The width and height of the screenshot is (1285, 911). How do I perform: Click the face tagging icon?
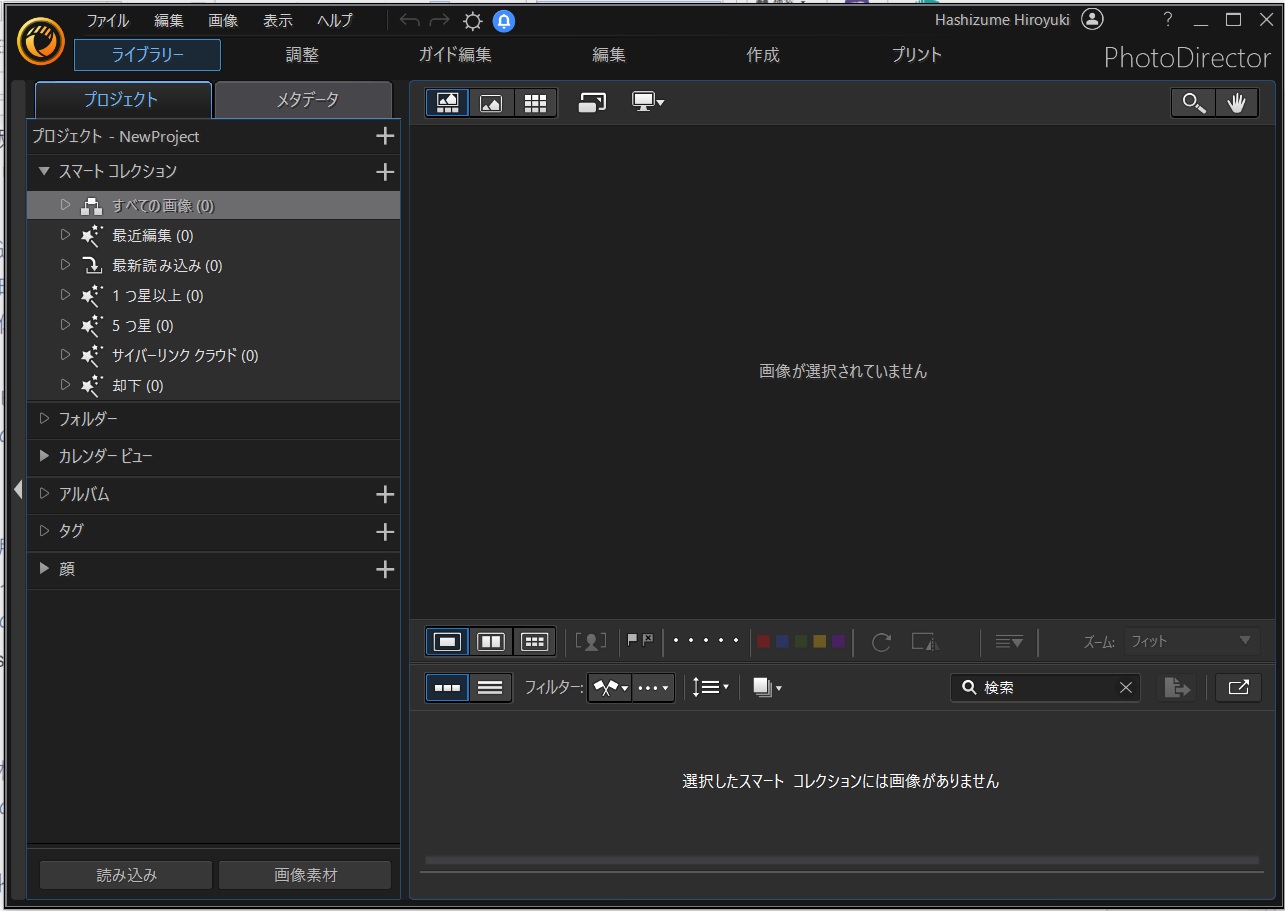click(592, 642)
